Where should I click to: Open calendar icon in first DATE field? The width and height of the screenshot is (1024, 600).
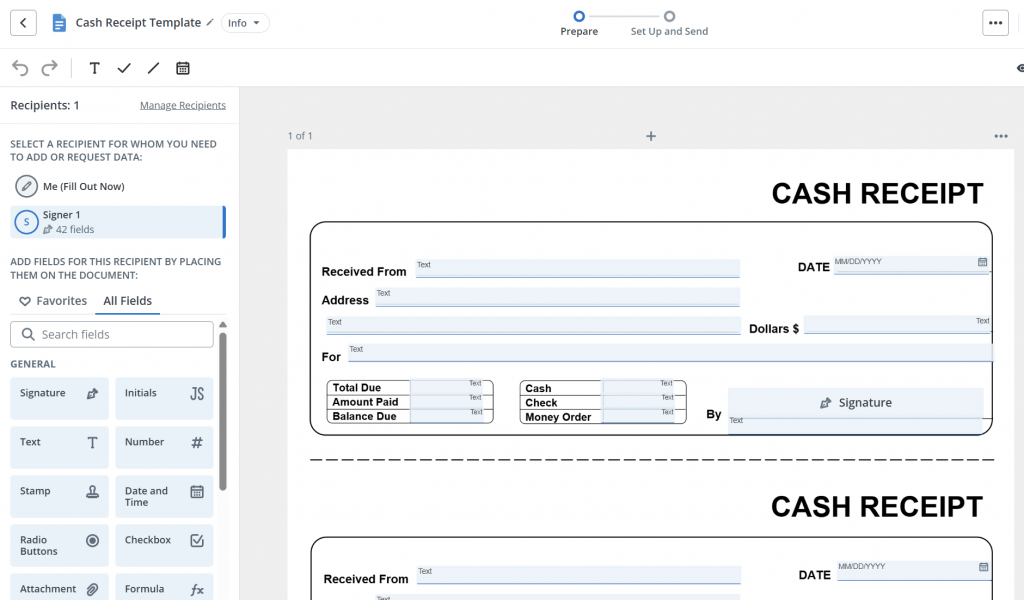tap(982, 262)
